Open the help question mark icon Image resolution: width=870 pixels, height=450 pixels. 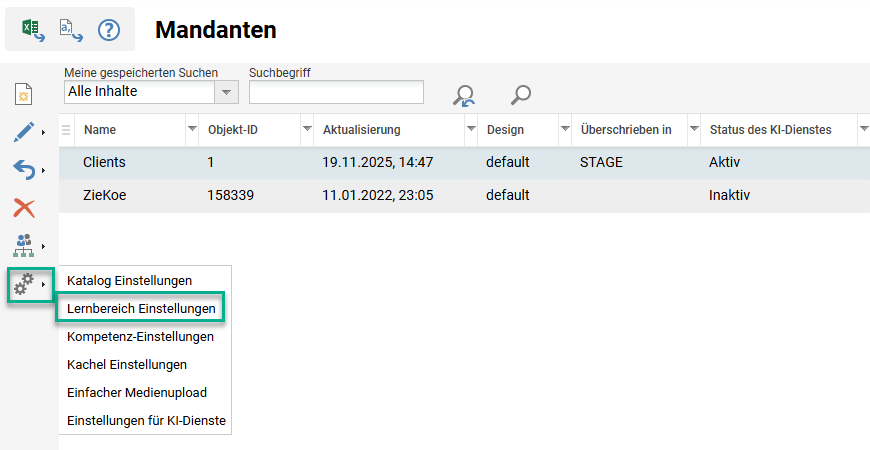[109, 30]
